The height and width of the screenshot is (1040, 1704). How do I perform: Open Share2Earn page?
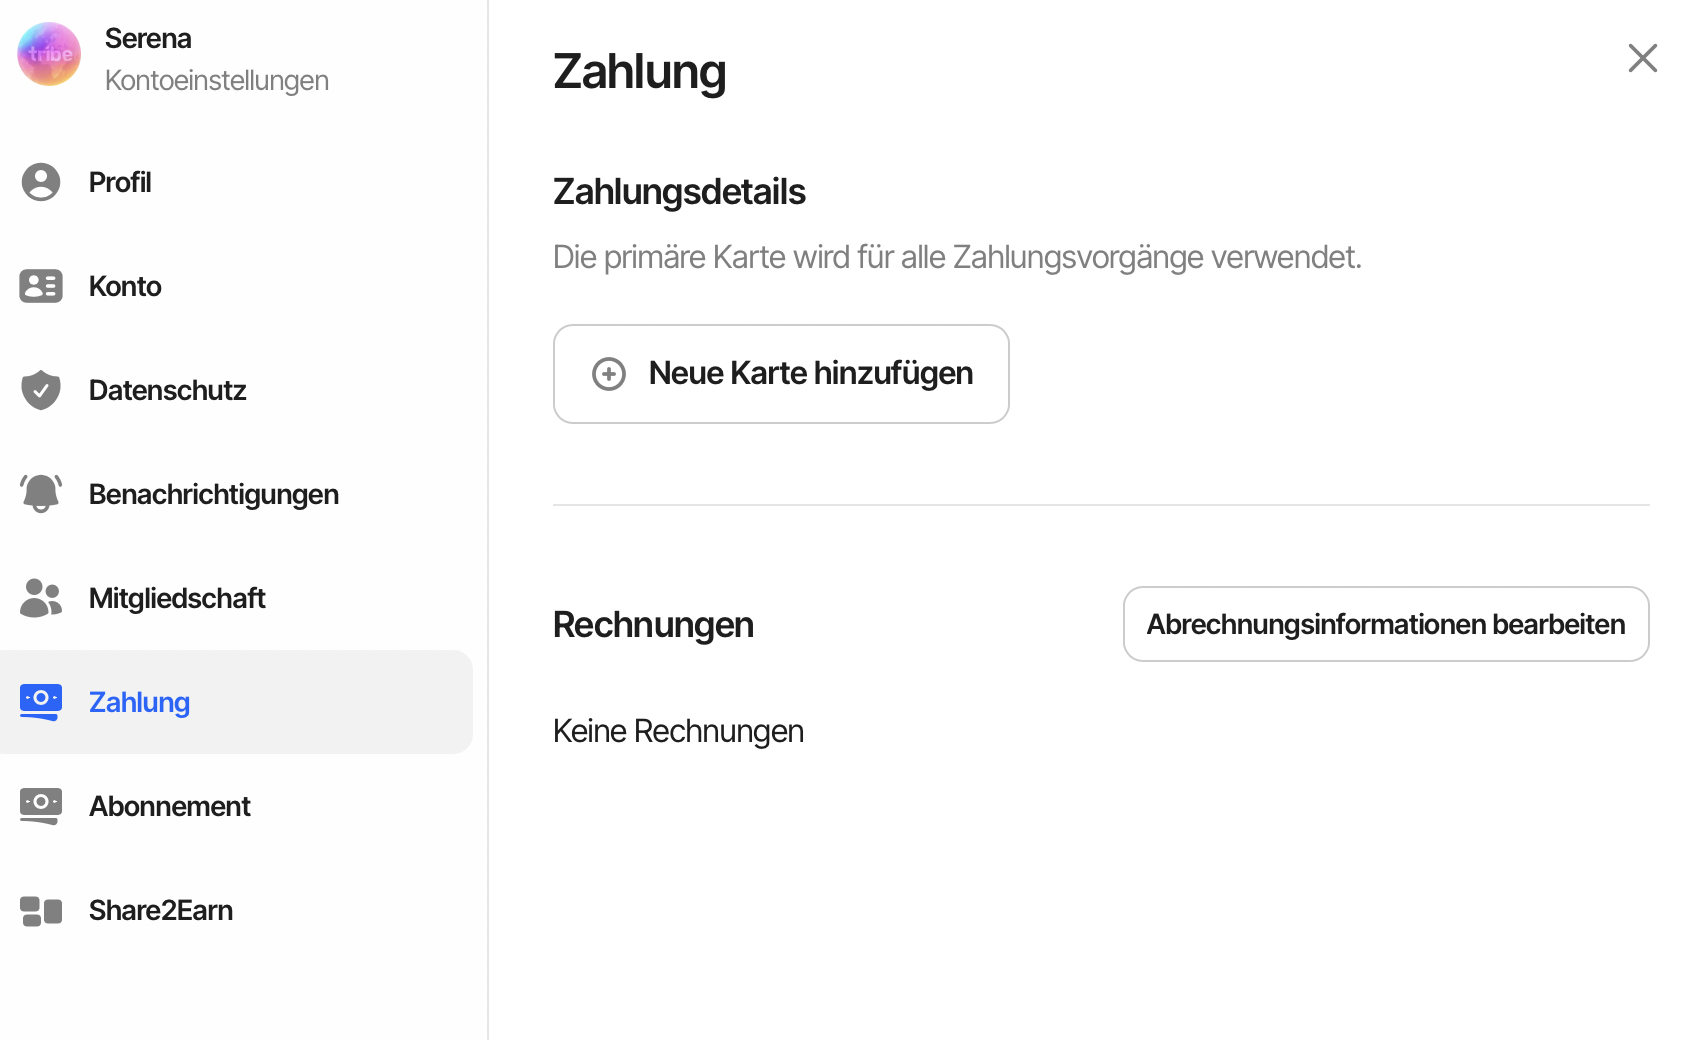(161, 910)
